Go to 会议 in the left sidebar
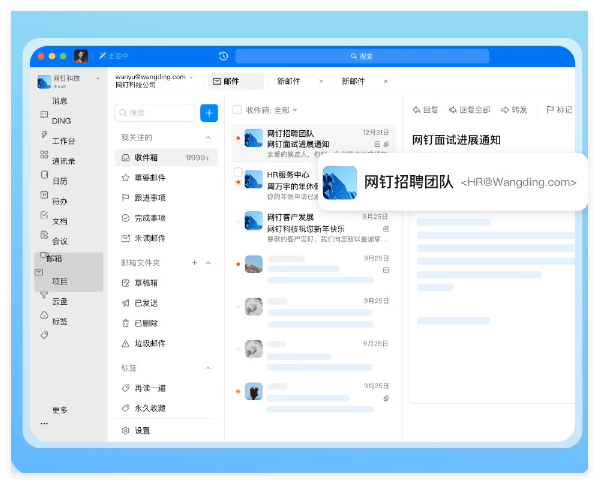The height and width of the screenshot is (484, 599). coord(60,241)
